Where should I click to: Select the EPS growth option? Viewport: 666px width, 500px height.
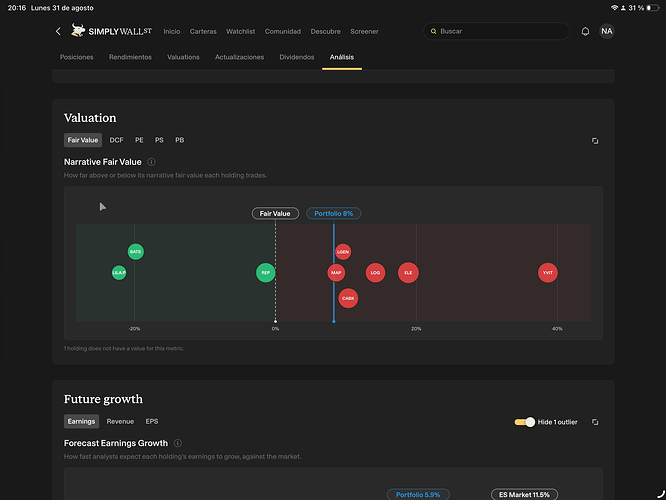tap(152, 421)
